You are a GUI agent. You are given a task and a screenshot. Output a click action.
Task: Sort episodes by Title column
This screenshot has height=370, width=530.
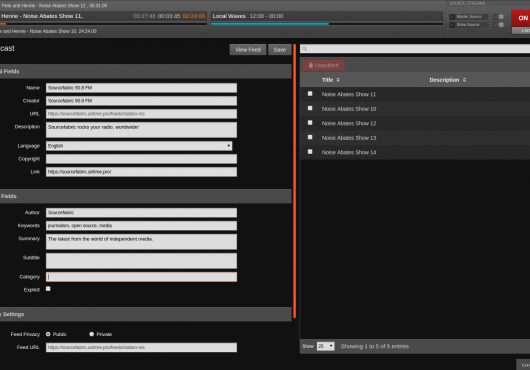point(331,80)
